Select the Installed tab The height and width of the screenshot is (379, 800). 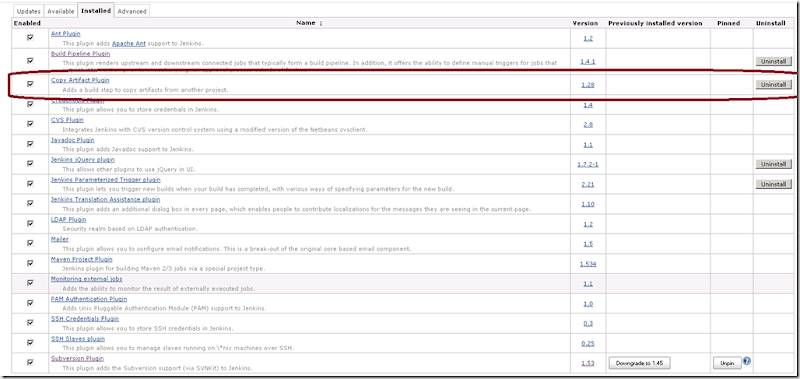[x=96, y=10]
